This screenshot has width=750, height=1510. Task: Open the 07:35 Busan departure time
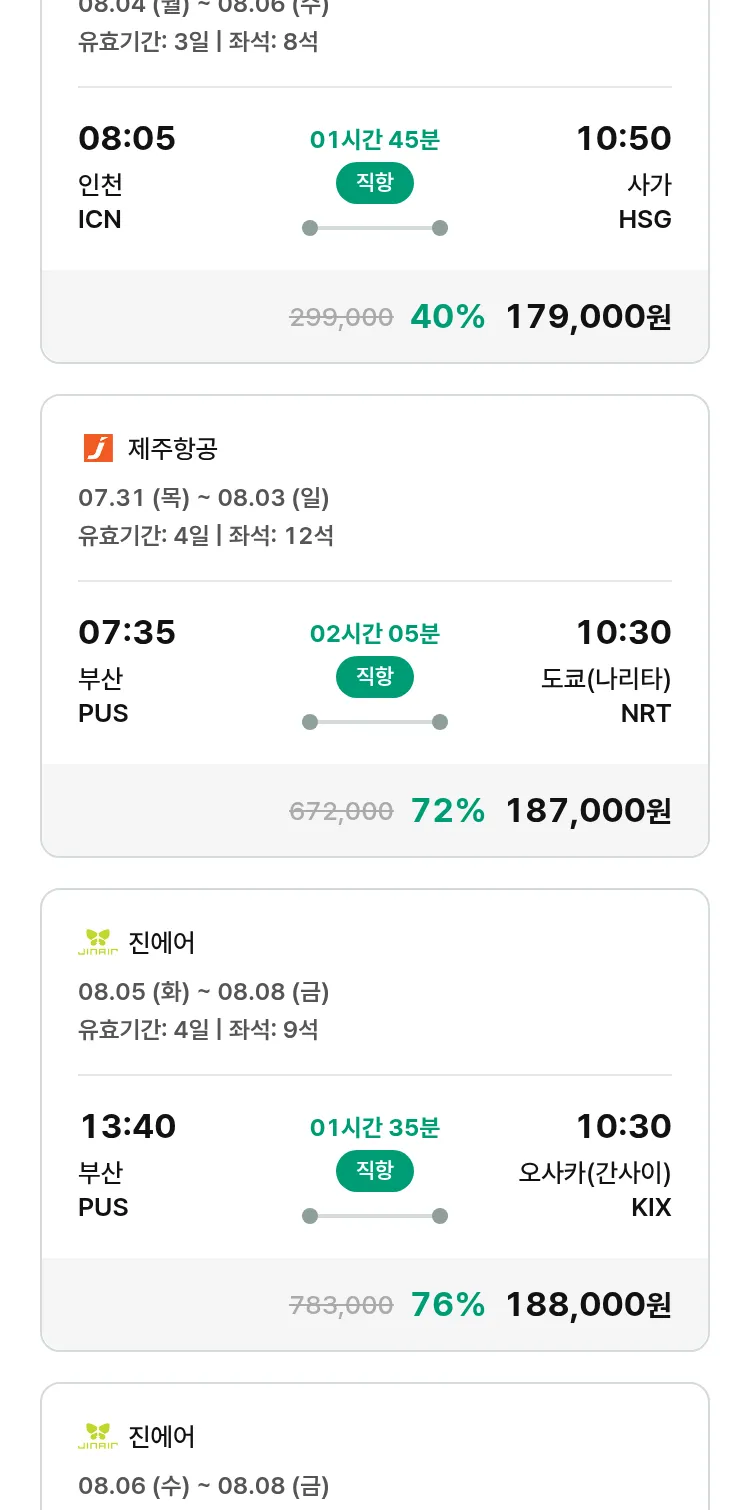[x=127, y=632]
